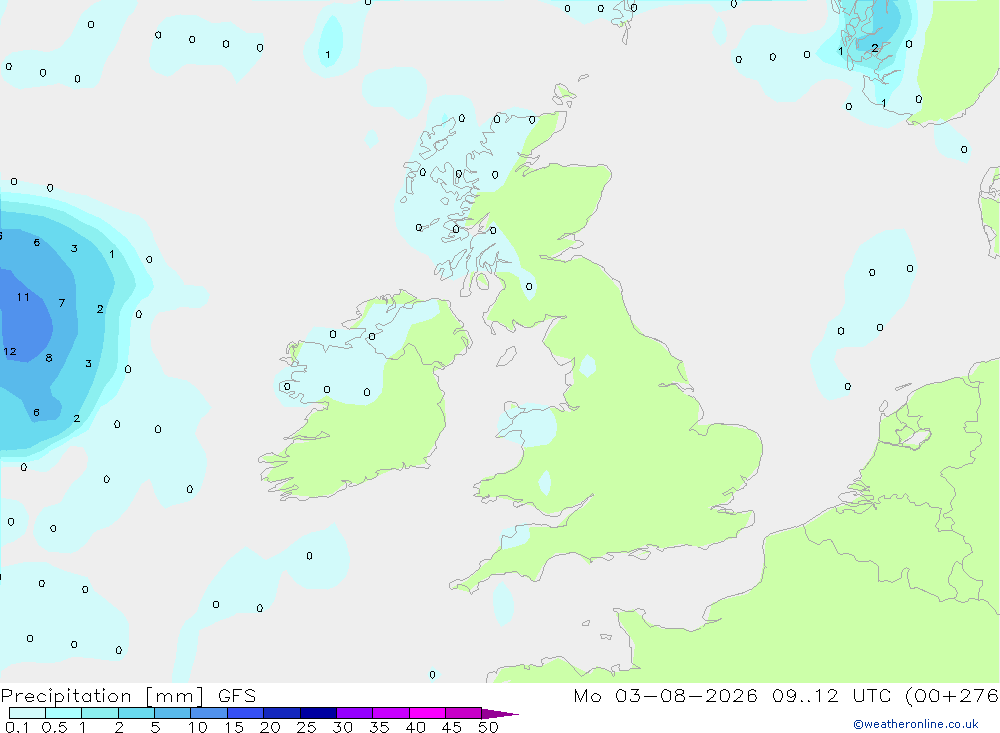
Task: Click the '0.1' legend scale label
Action: tap(17, 727)
